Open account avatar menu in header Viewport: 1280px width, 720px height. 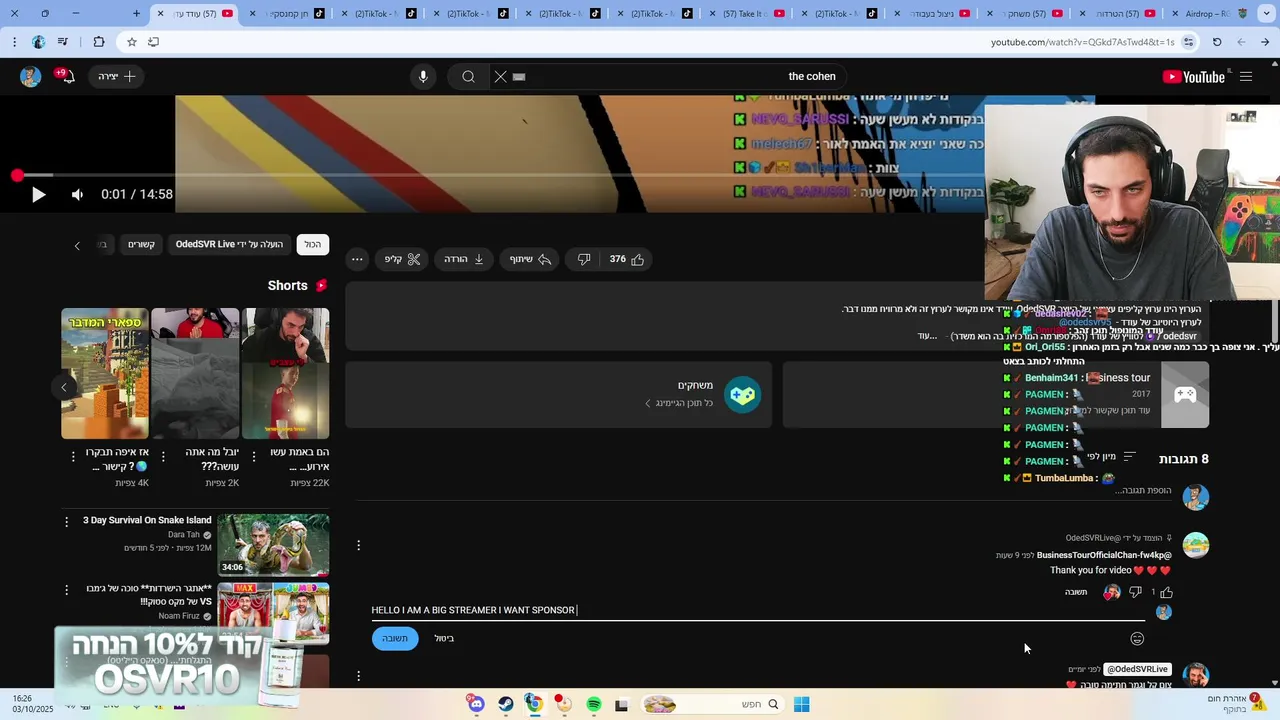point(30,76)
